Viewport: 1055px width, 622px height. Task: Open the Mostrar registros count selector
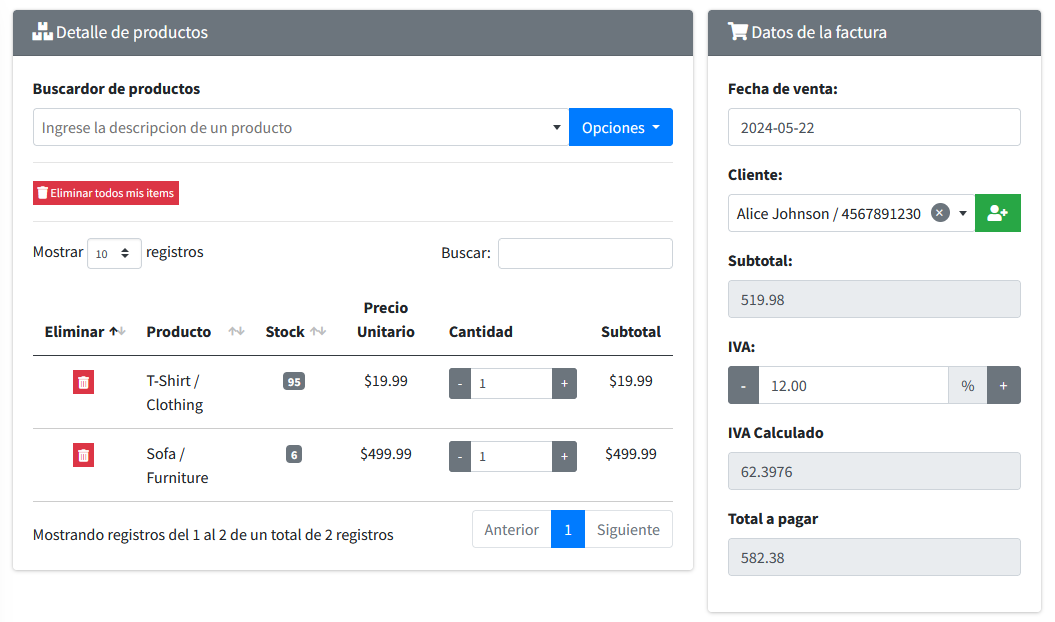coord(114,253)
